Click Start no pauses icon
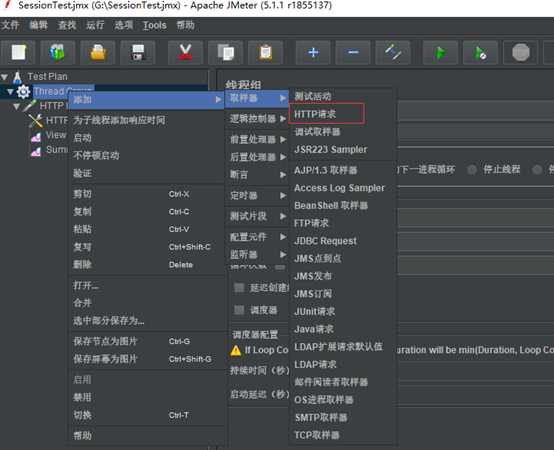This screenshot has height=450, width=554. coord(481,52)
